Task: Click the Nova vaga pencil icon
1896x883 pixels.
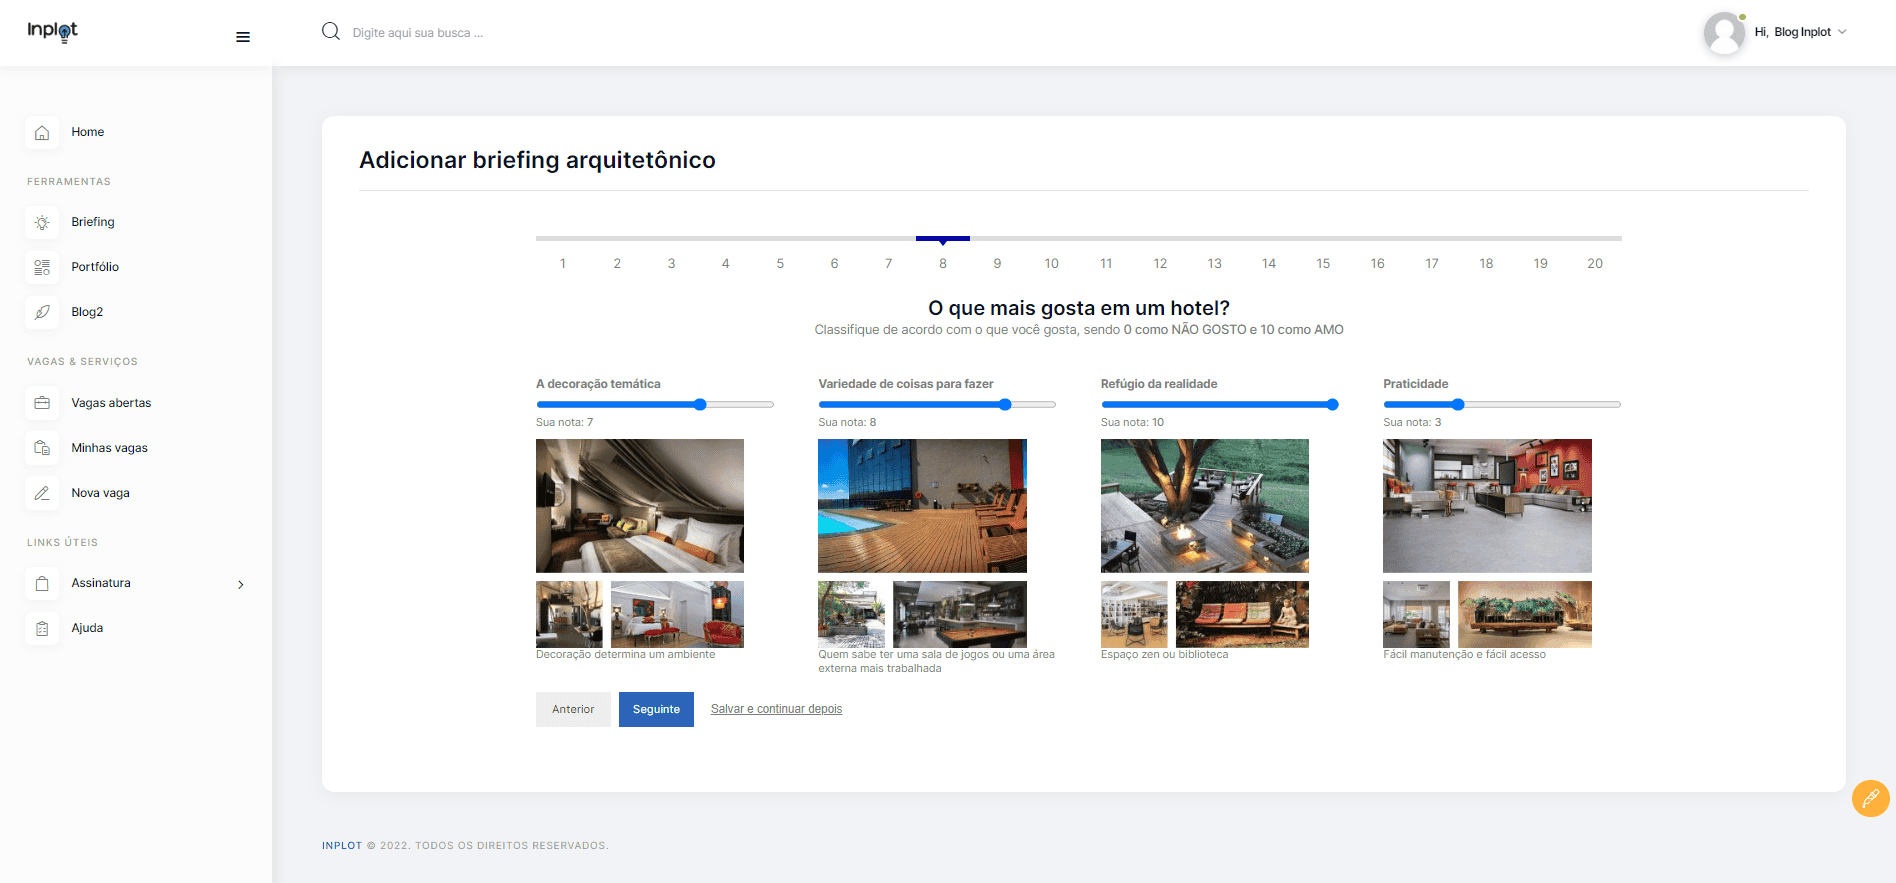Action: click(42, 493)
